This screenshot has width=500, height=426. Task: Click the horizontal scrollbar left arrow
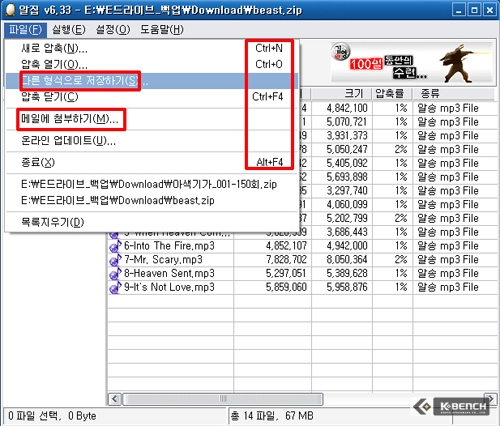pos(115,399)
